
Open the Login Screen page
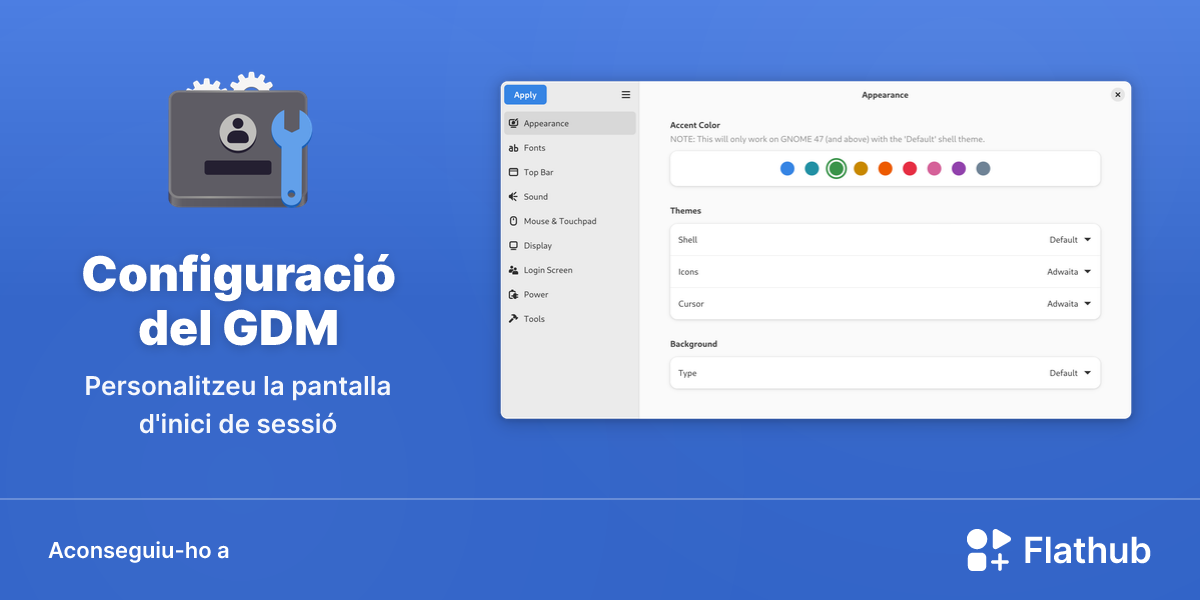click(548, 270)
